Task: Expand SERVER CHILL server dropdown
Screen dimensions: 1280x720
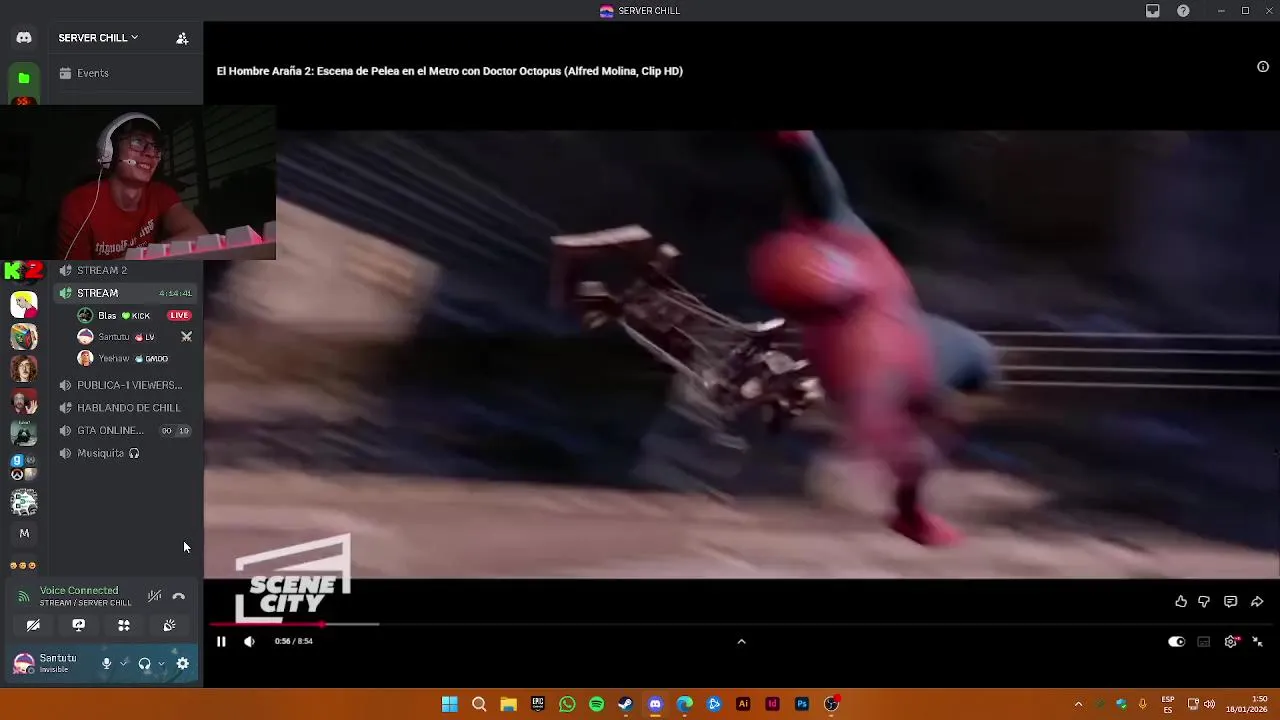Action: click(98, 38)
